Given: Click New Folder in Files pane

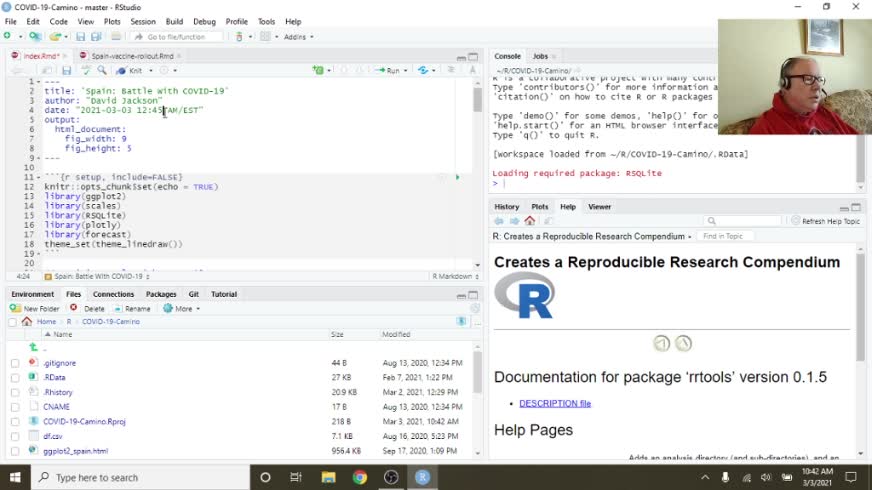Looking at the screenshot, I should point(34,308).
